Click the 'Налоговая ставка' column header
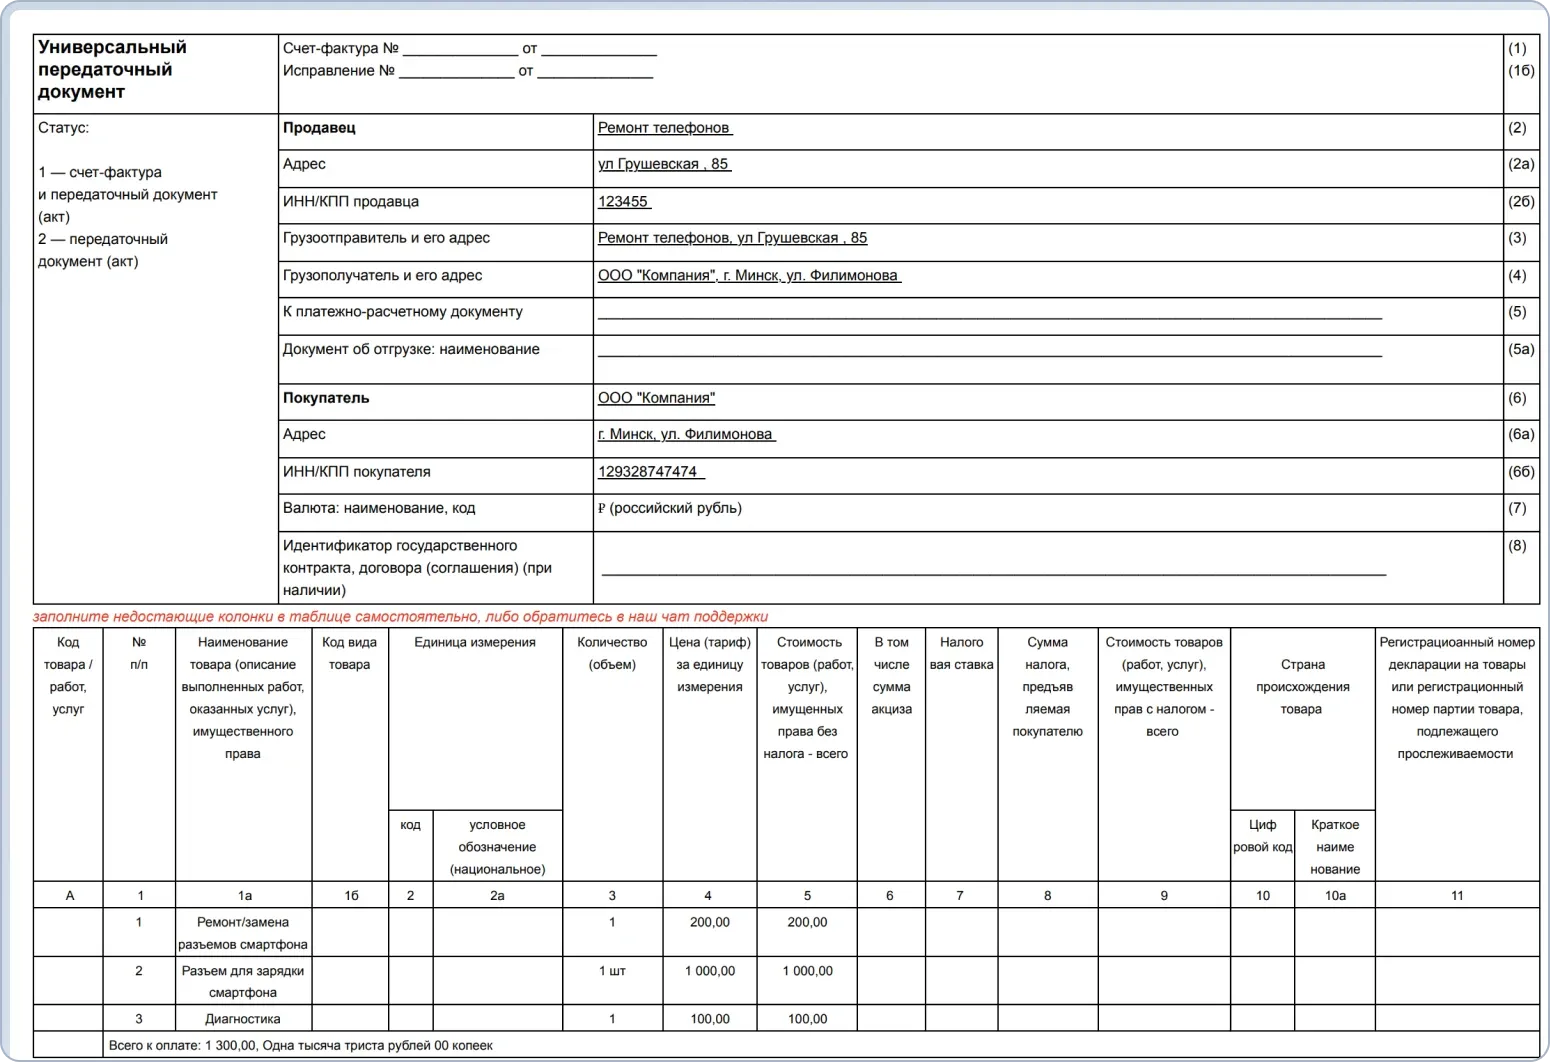The height and width of the screenshot is (1062, 1550). (x=961, y=653)
